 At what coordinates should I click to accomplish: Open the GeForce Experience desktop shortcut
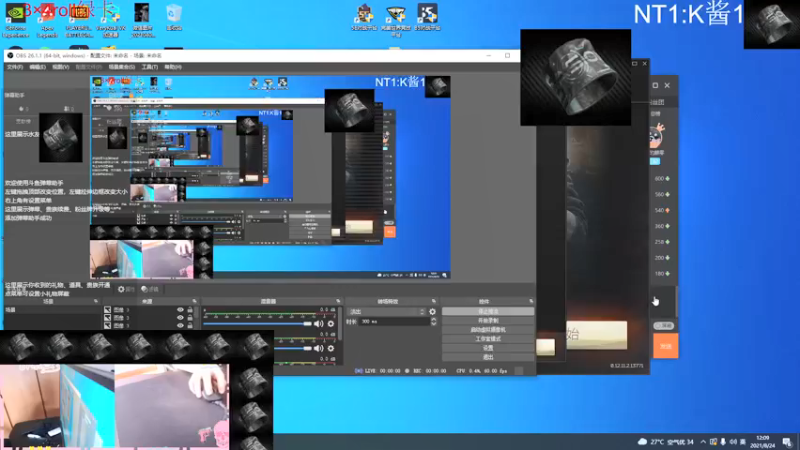(x=15, y=20)
